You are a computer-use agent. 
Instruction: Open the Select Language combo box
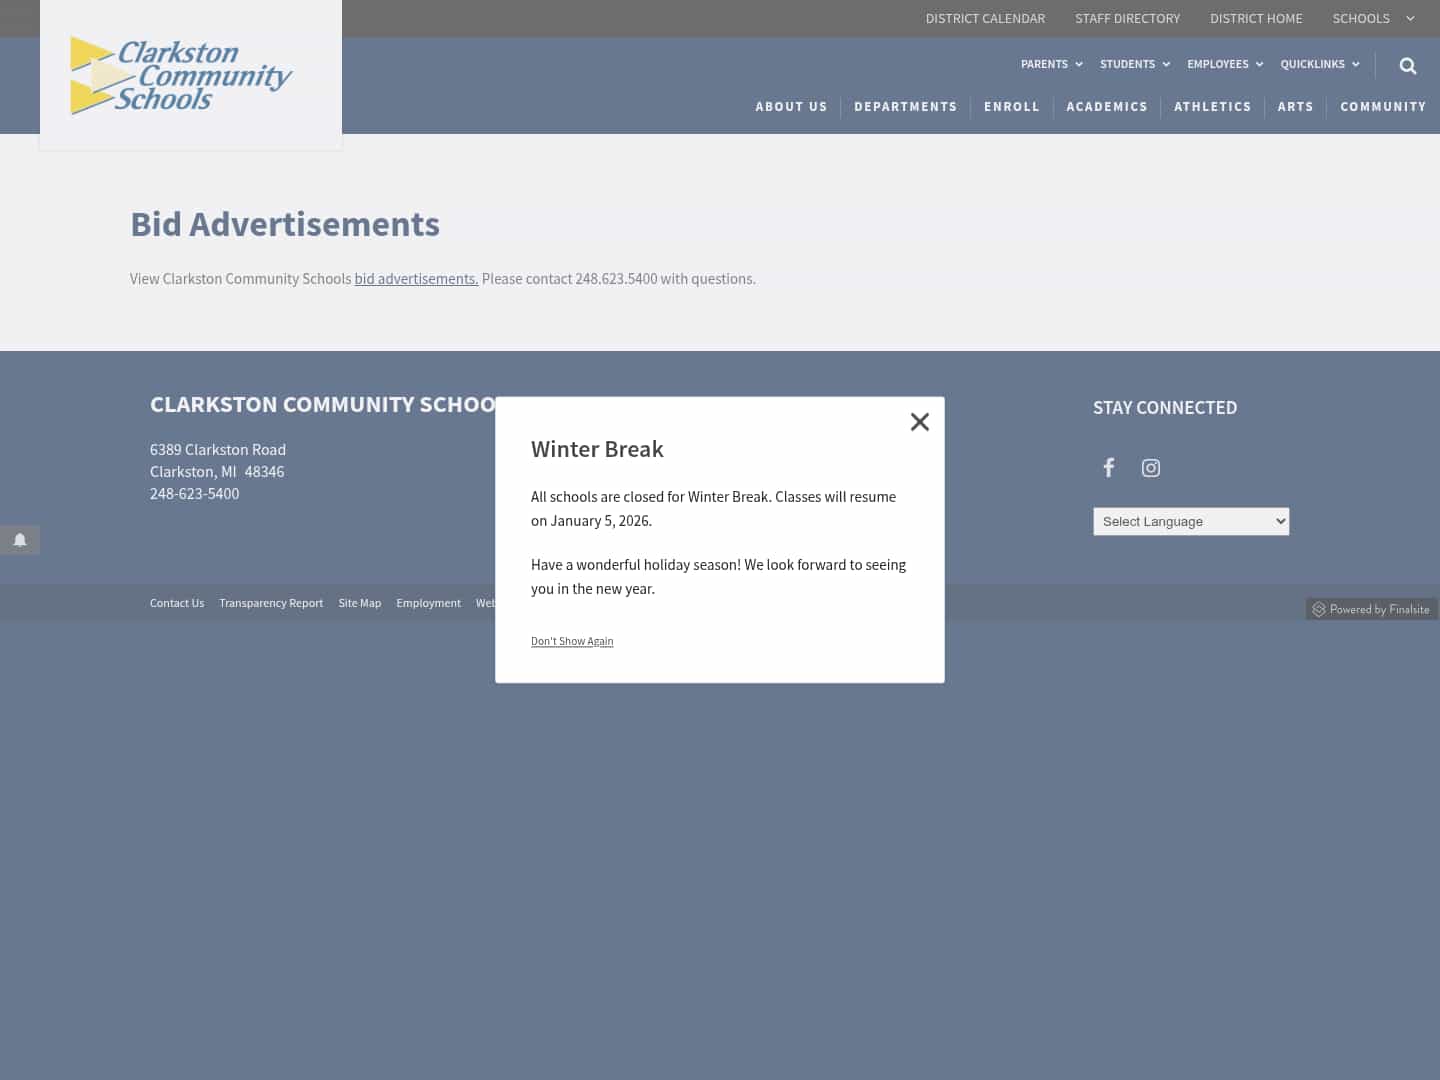(1191, 521)
